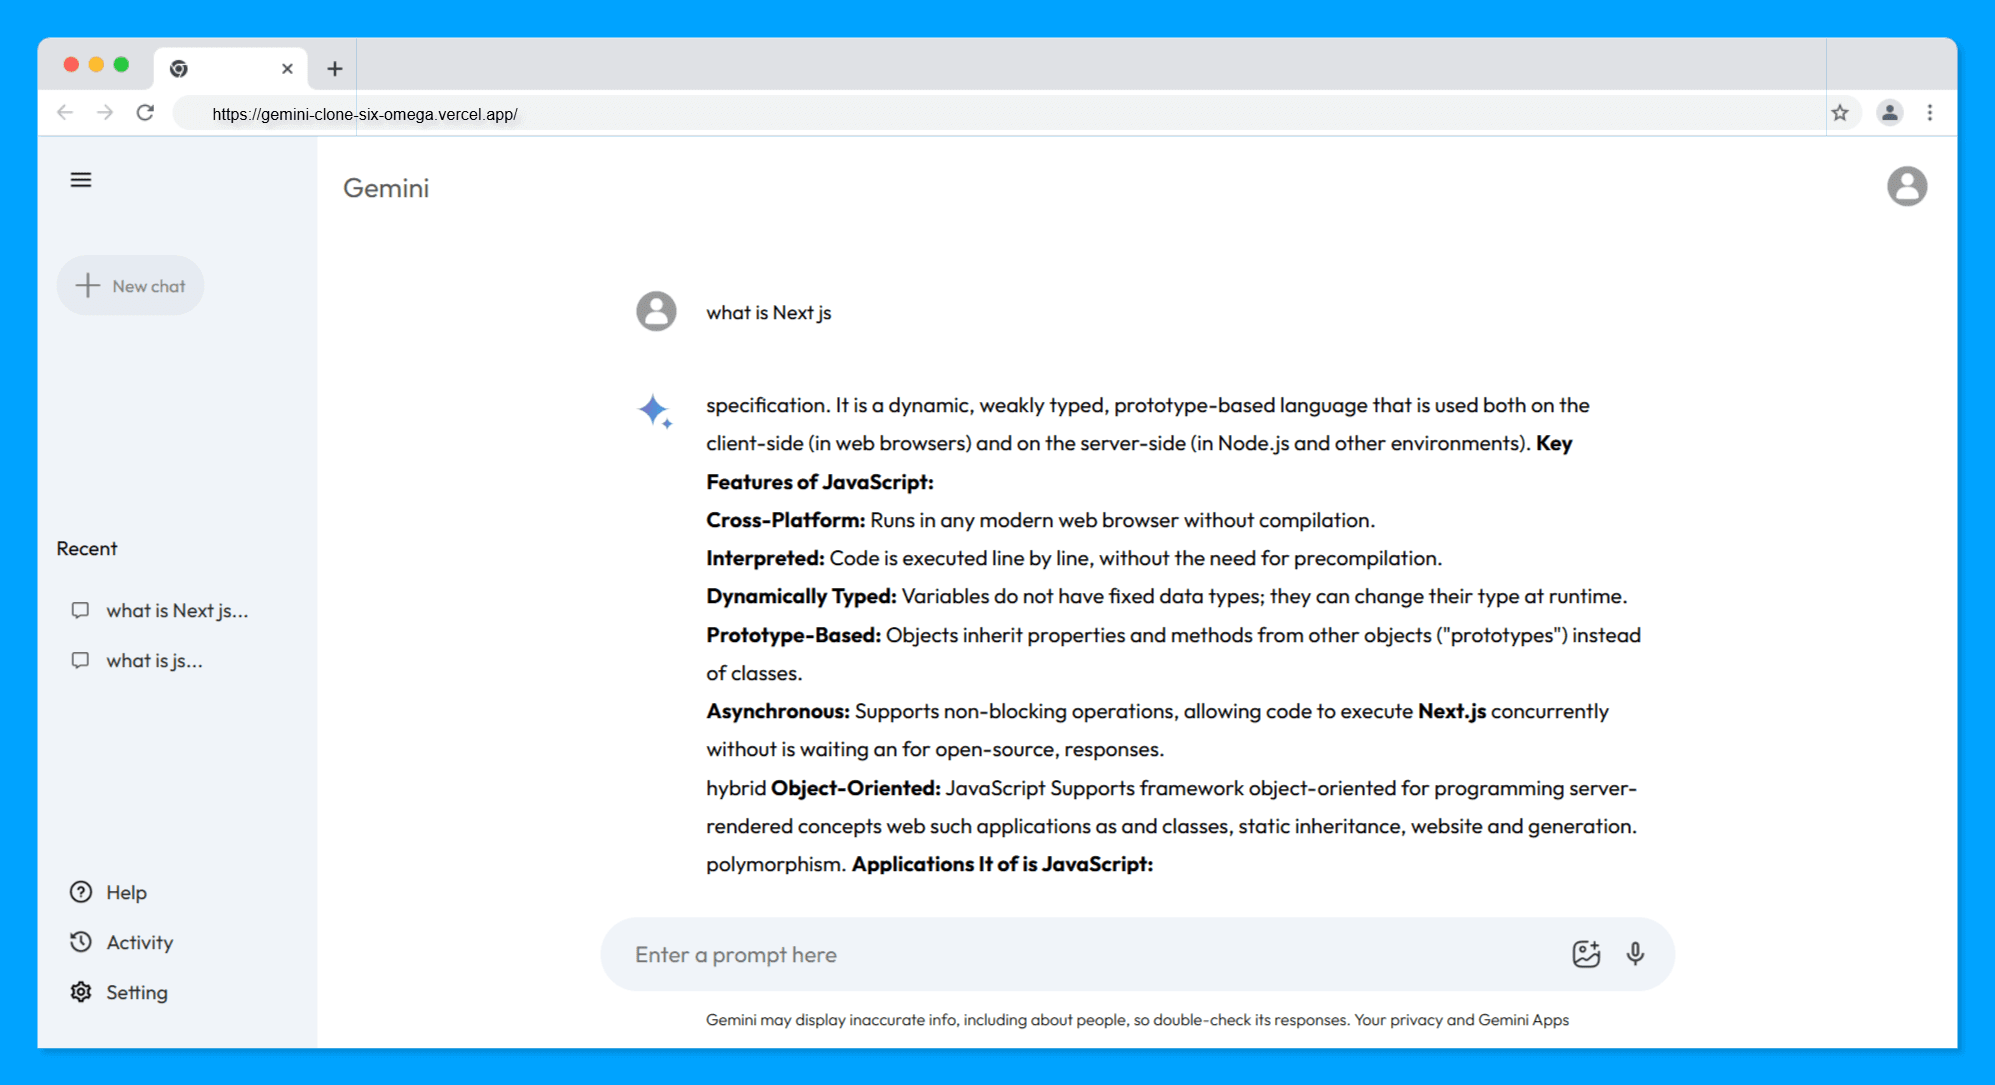Click the browser forward arrow
1995x1085 pixels.
click(x=105, y=113)
